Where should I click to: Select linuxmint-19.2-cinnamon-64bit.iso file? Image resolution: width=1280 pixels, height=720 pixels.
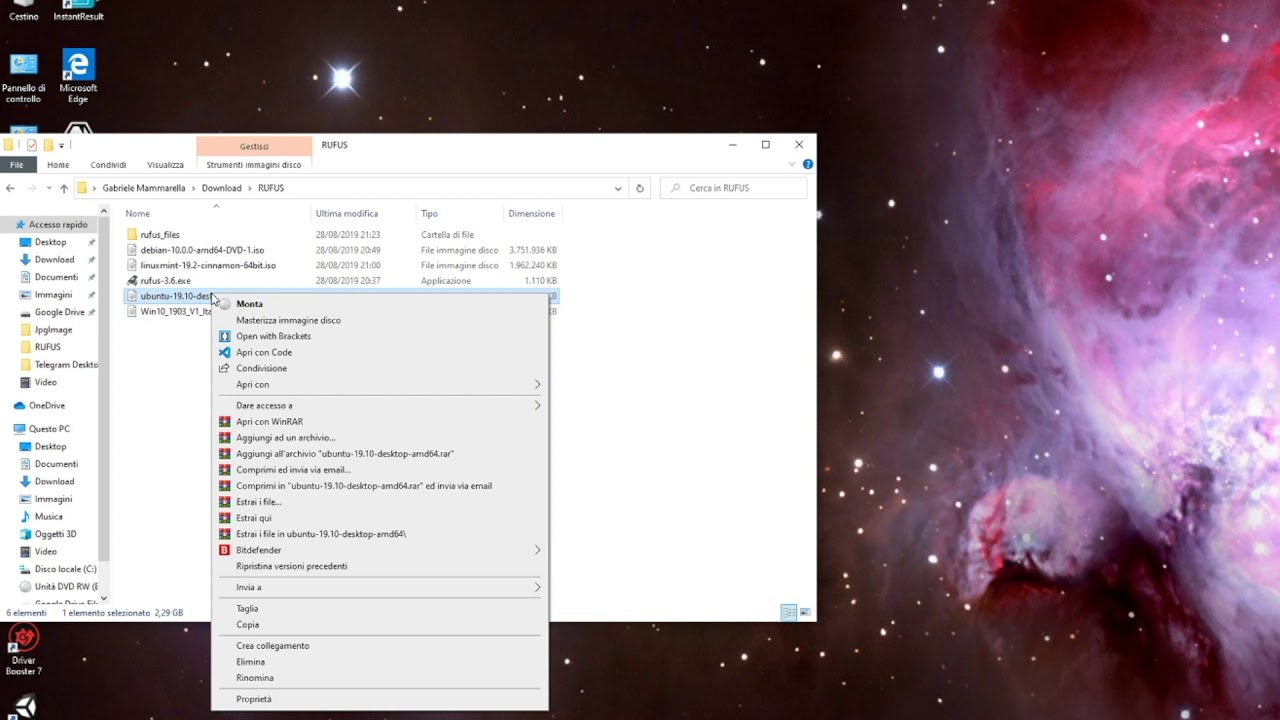tap(208, 265)
